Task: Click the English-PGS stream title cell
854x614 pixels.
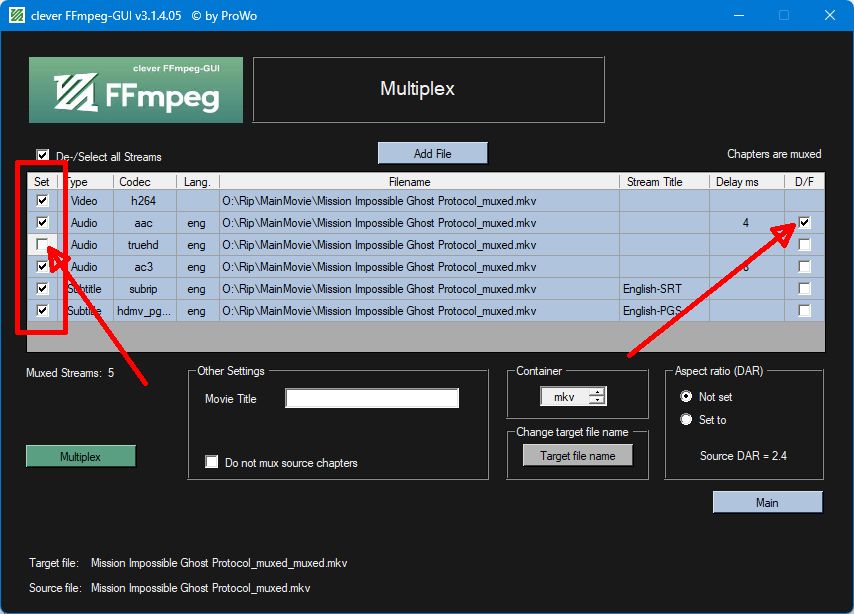Action: pos(664,311)
